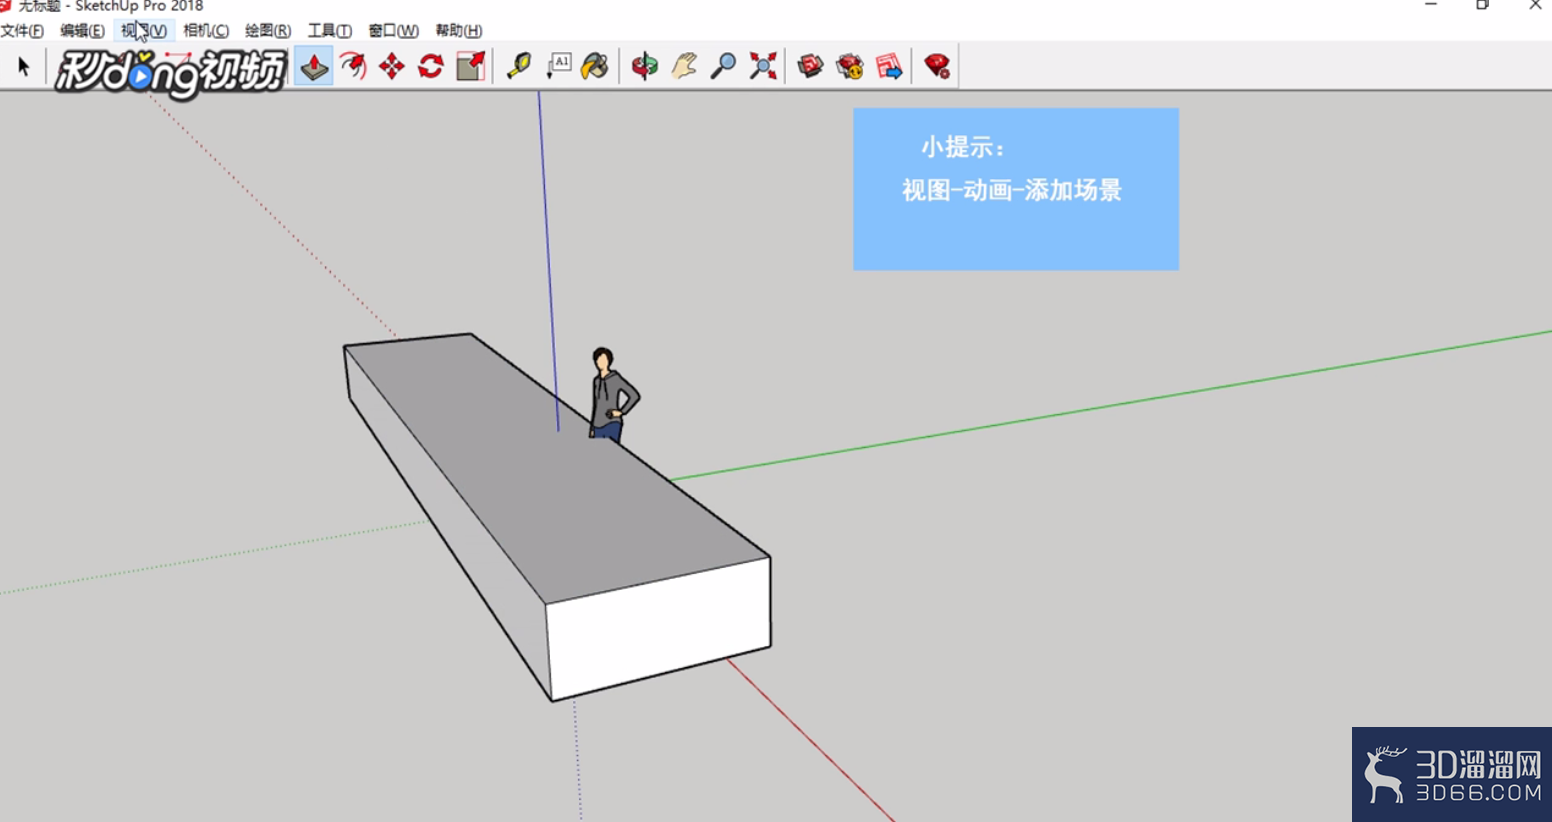
Task: Choose the Offset tool
Action: tap(353, 66)
